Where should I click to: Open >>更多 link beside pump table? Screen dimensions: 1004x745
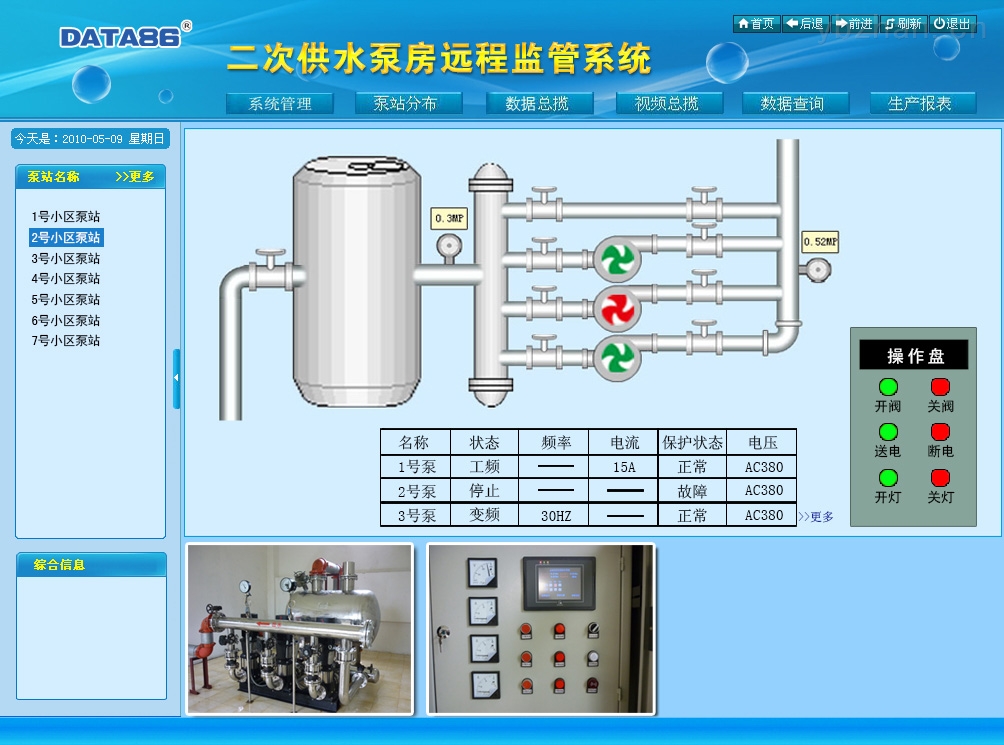click(816, 517)
